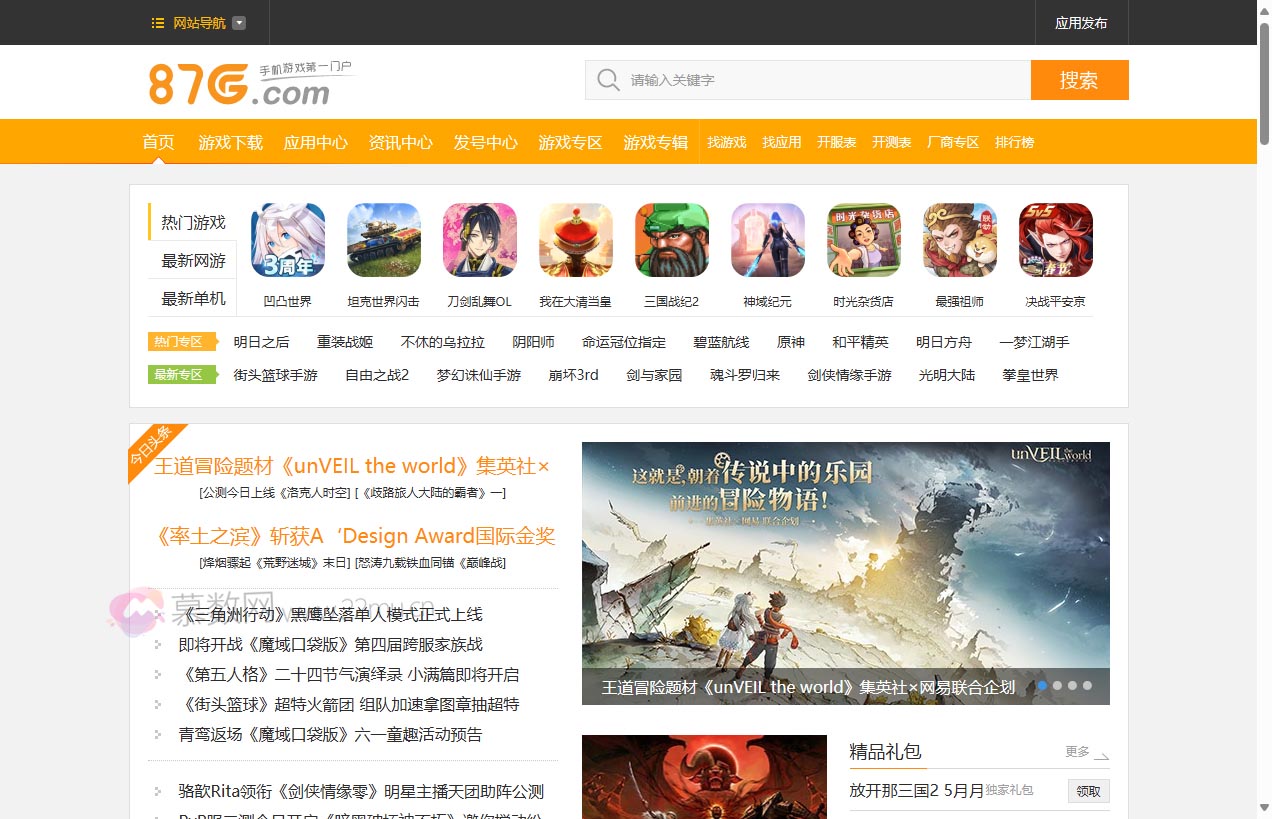Viewport: 1272px width, 819px height.
Task: Click the search keyword input field
Action: [800, 80]
